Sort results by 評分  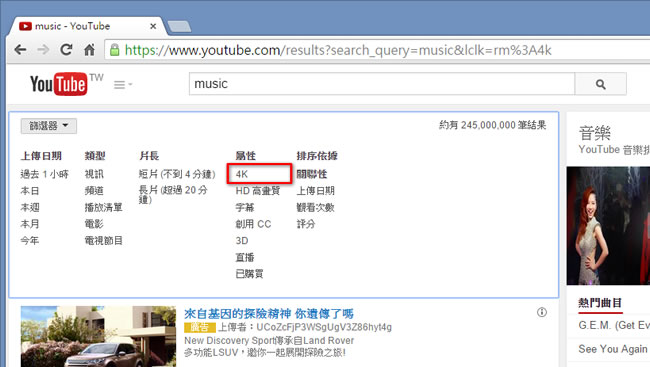(306, 224)
